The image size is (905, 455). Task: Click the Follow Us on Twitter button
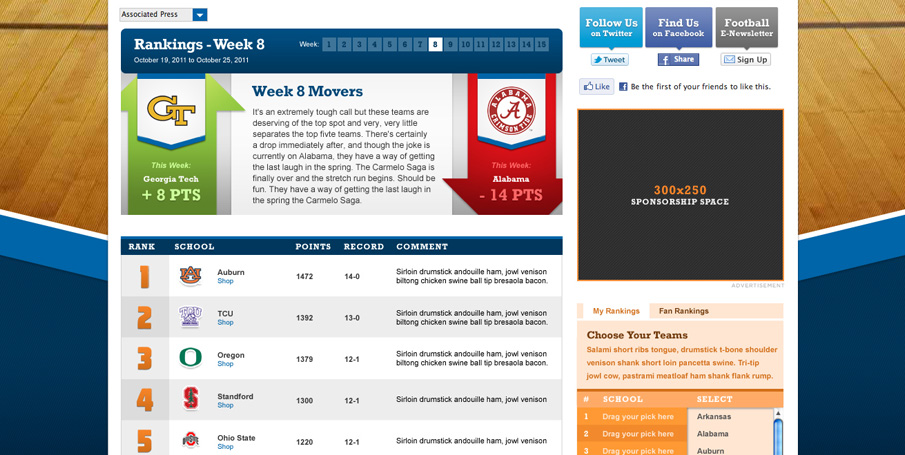[x=611, y=27]
